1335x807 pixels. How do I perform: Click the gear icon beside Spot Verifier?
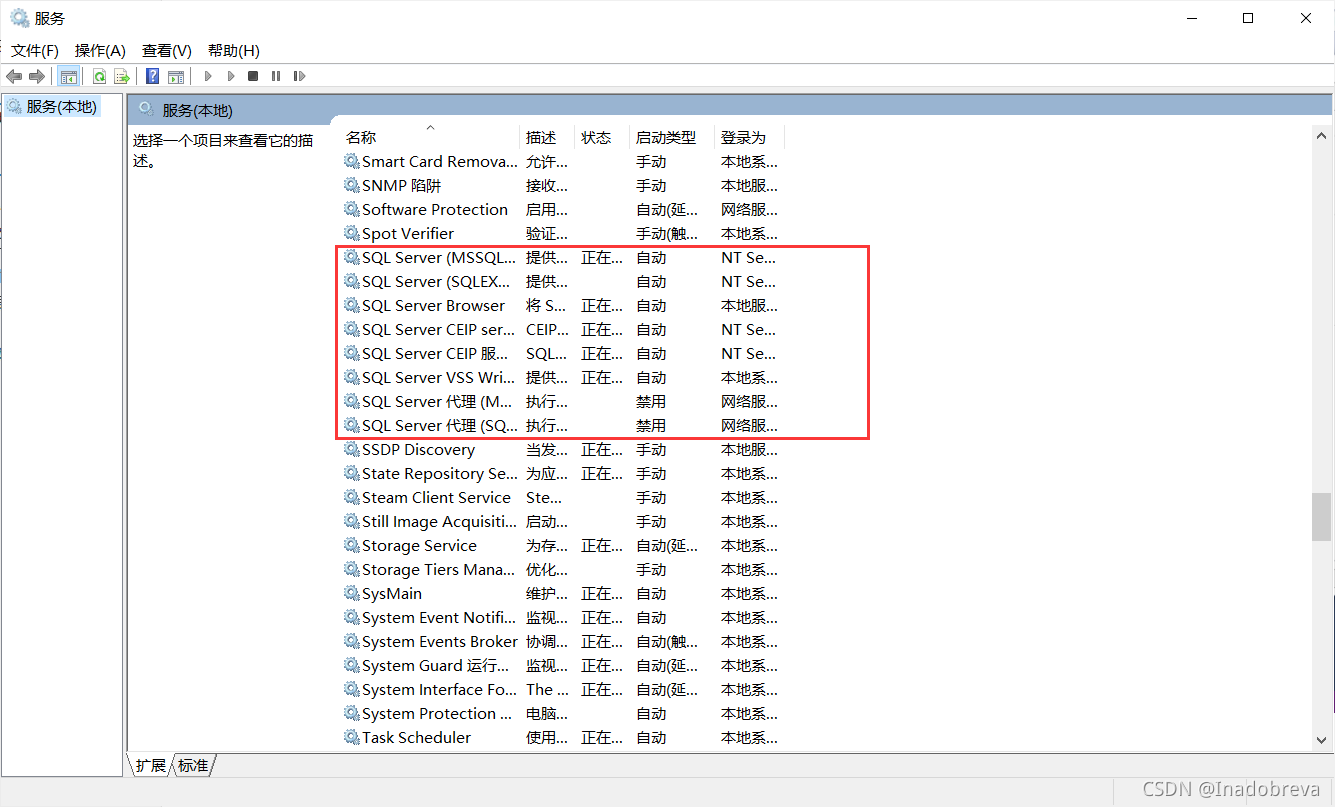click(x=351, y=233)
